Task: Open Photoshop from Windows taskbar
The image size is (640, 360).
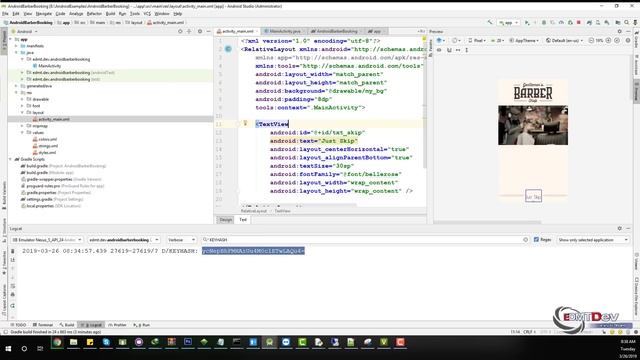Action: [188, 342]
